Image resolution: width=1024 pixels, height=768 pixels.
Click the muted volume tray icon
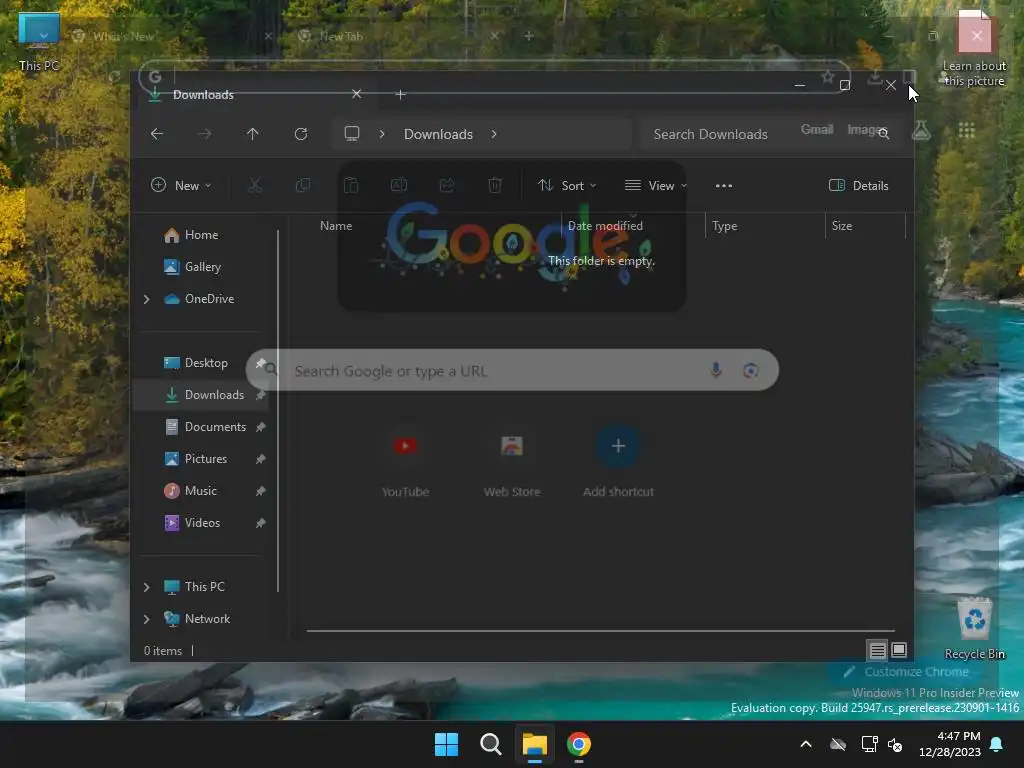point(895,744)
